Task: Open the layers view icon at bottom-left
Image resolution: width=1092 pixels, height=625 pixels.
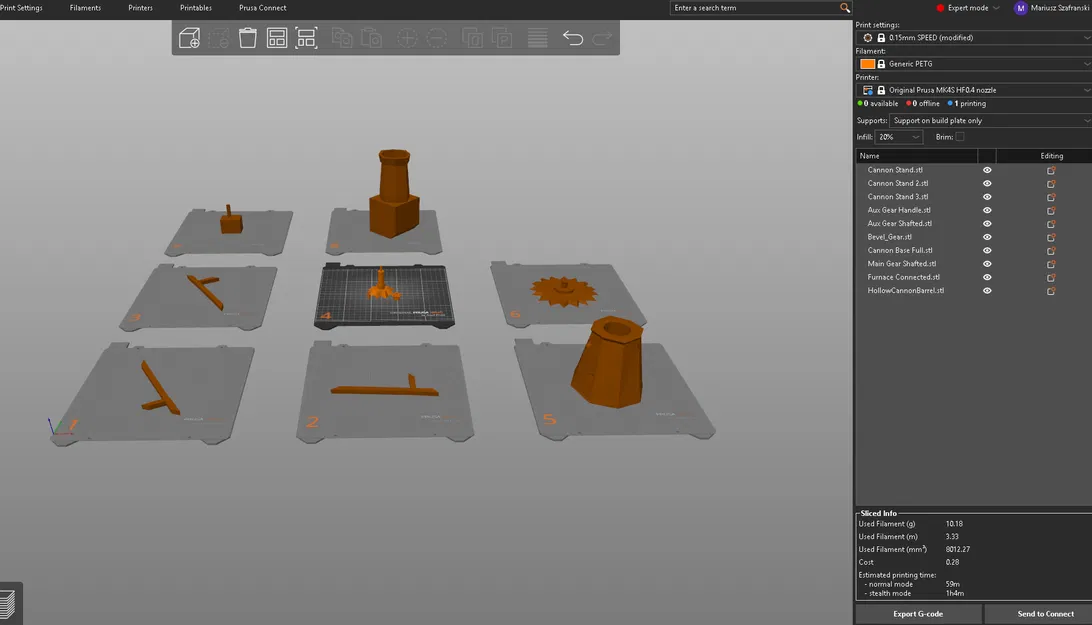Action: point(8,603)
